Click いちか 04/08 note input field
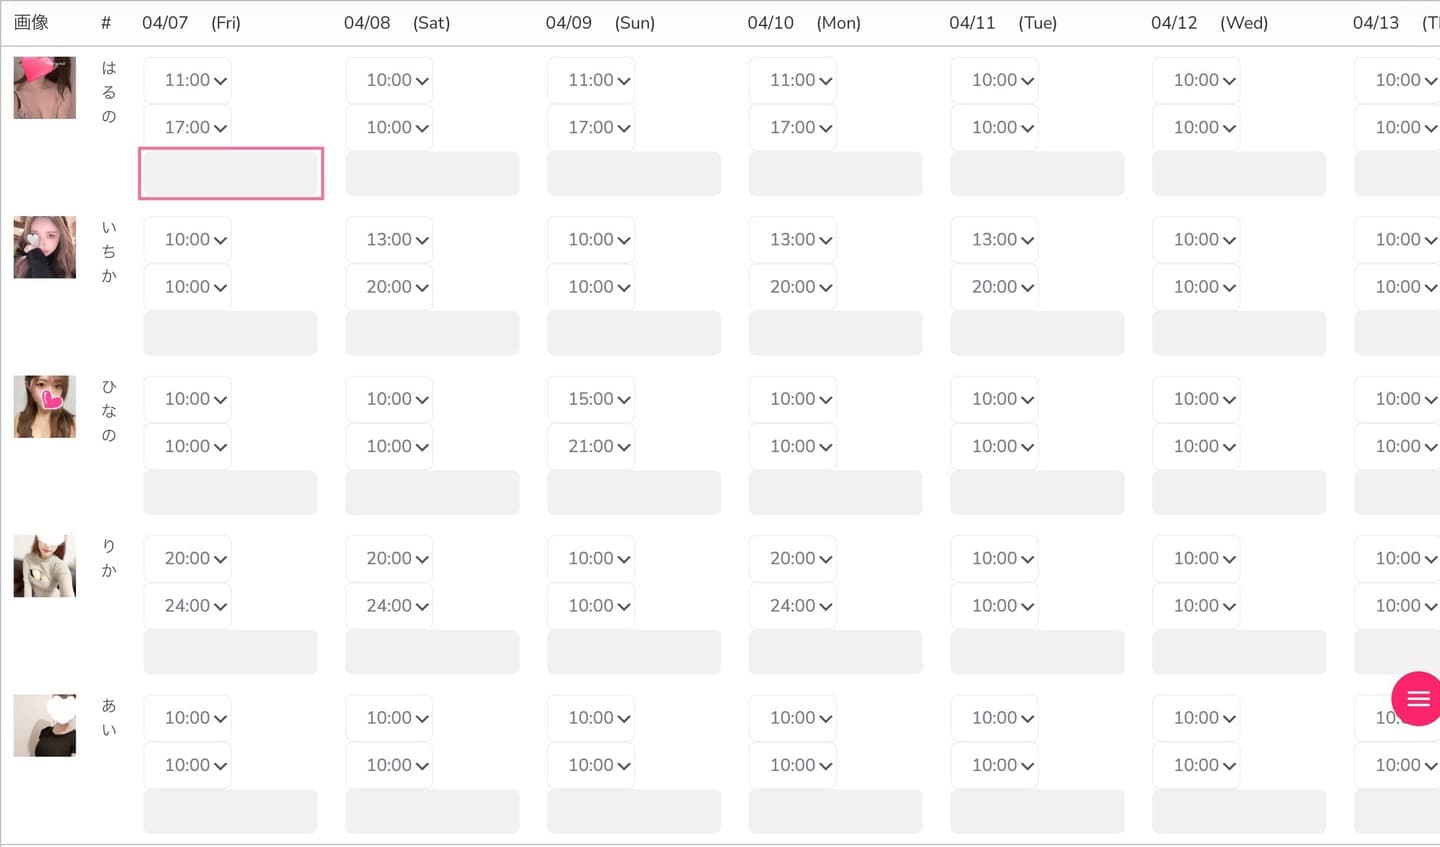 pos(432,333)
